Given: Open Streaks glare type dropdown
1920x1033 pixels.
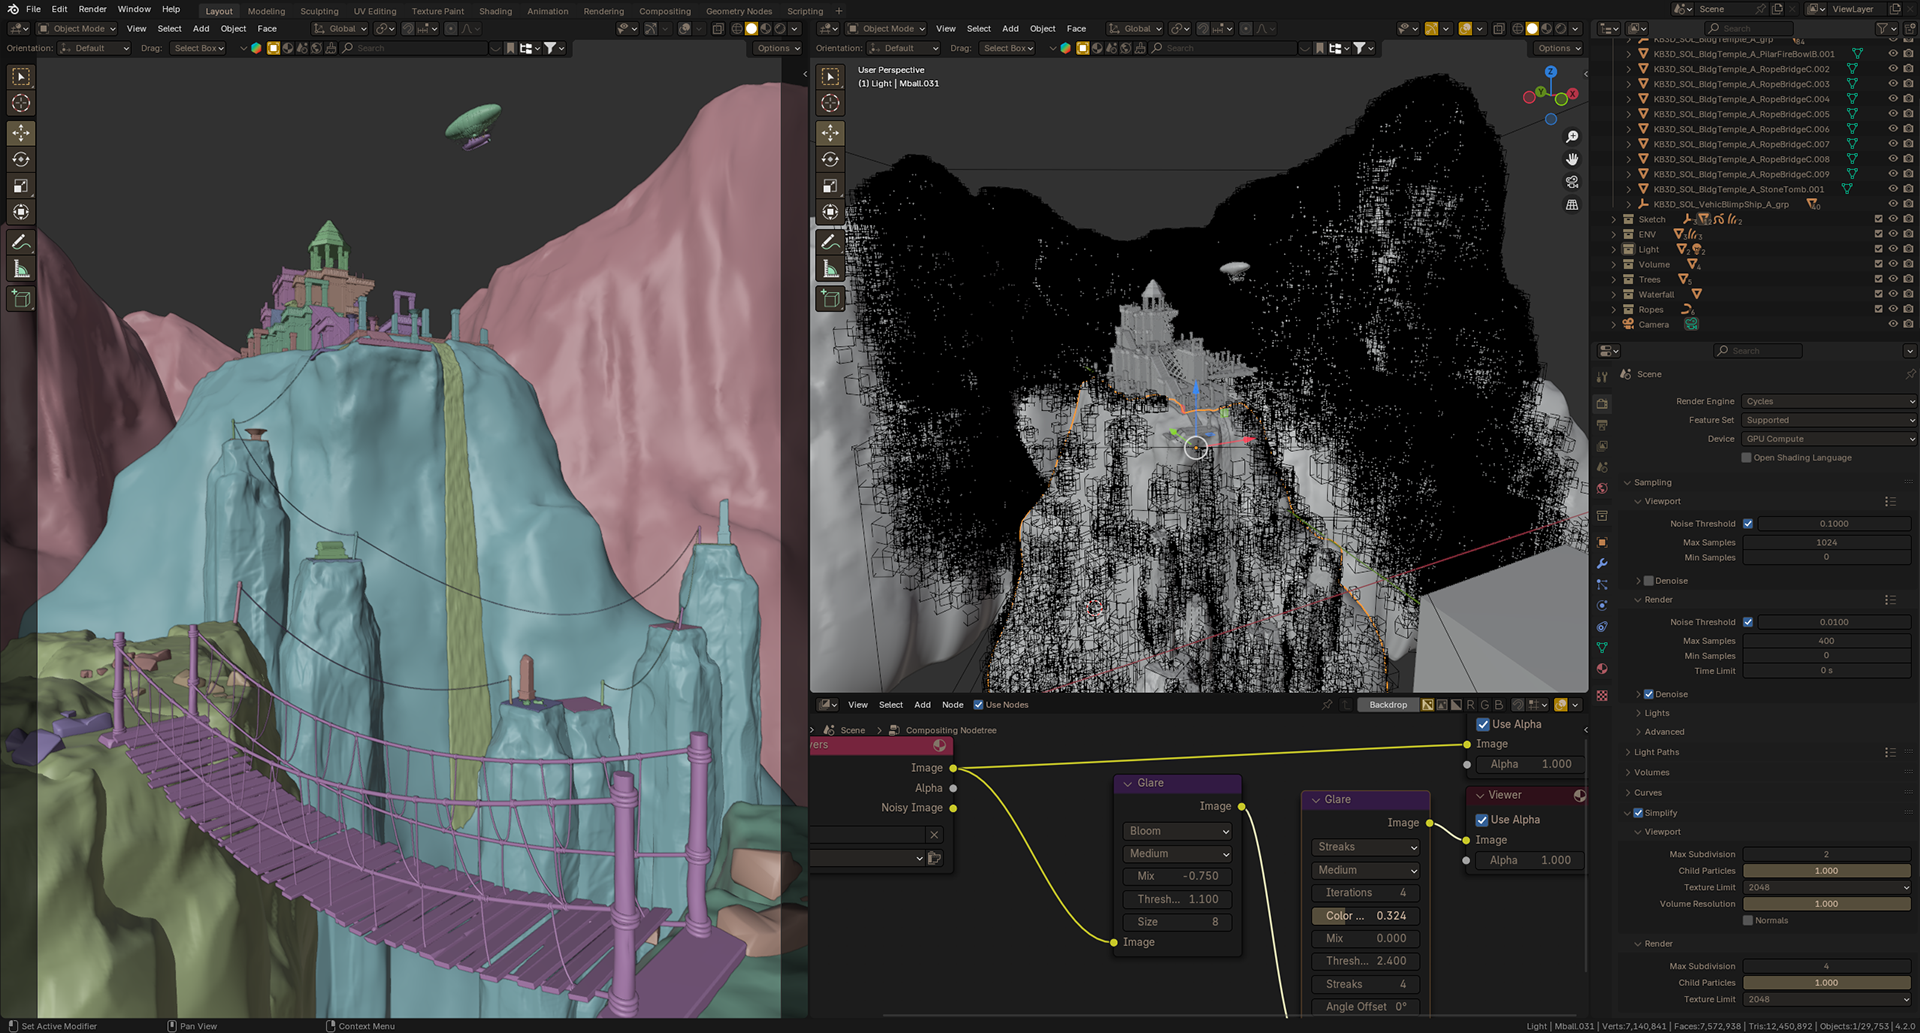Looking at the screenshot, I should (1365, 847).
